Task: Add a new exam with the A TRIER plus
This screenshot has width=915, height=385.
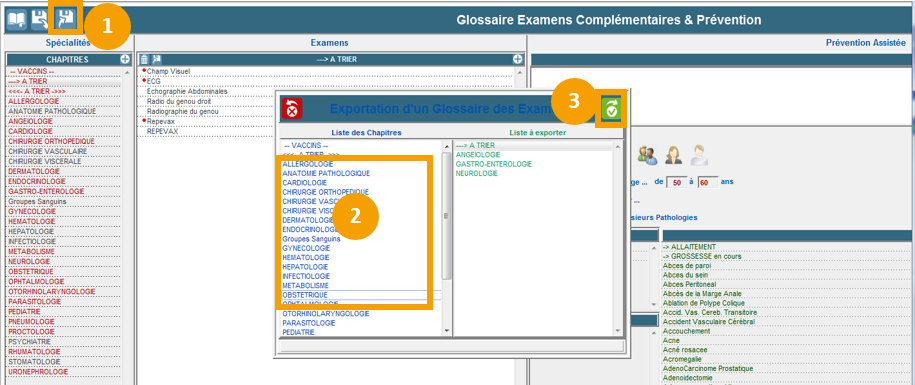Action: tap(518, 60)
